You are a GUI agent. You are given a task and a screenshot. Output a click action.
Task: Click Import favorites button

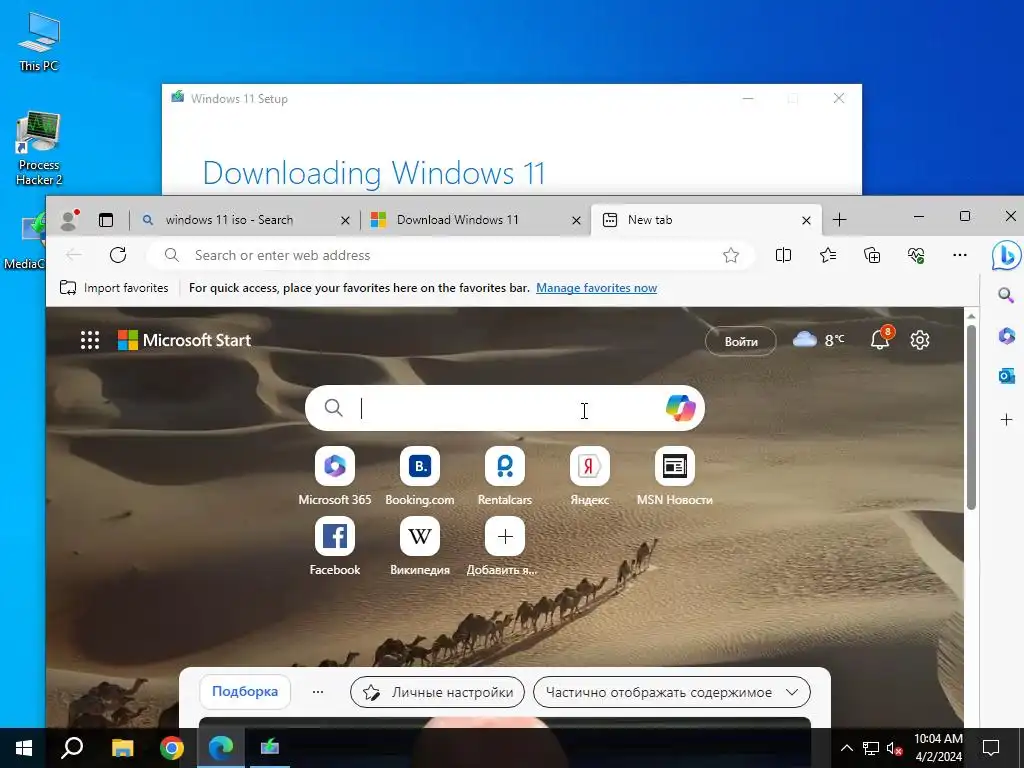[114, 288]
